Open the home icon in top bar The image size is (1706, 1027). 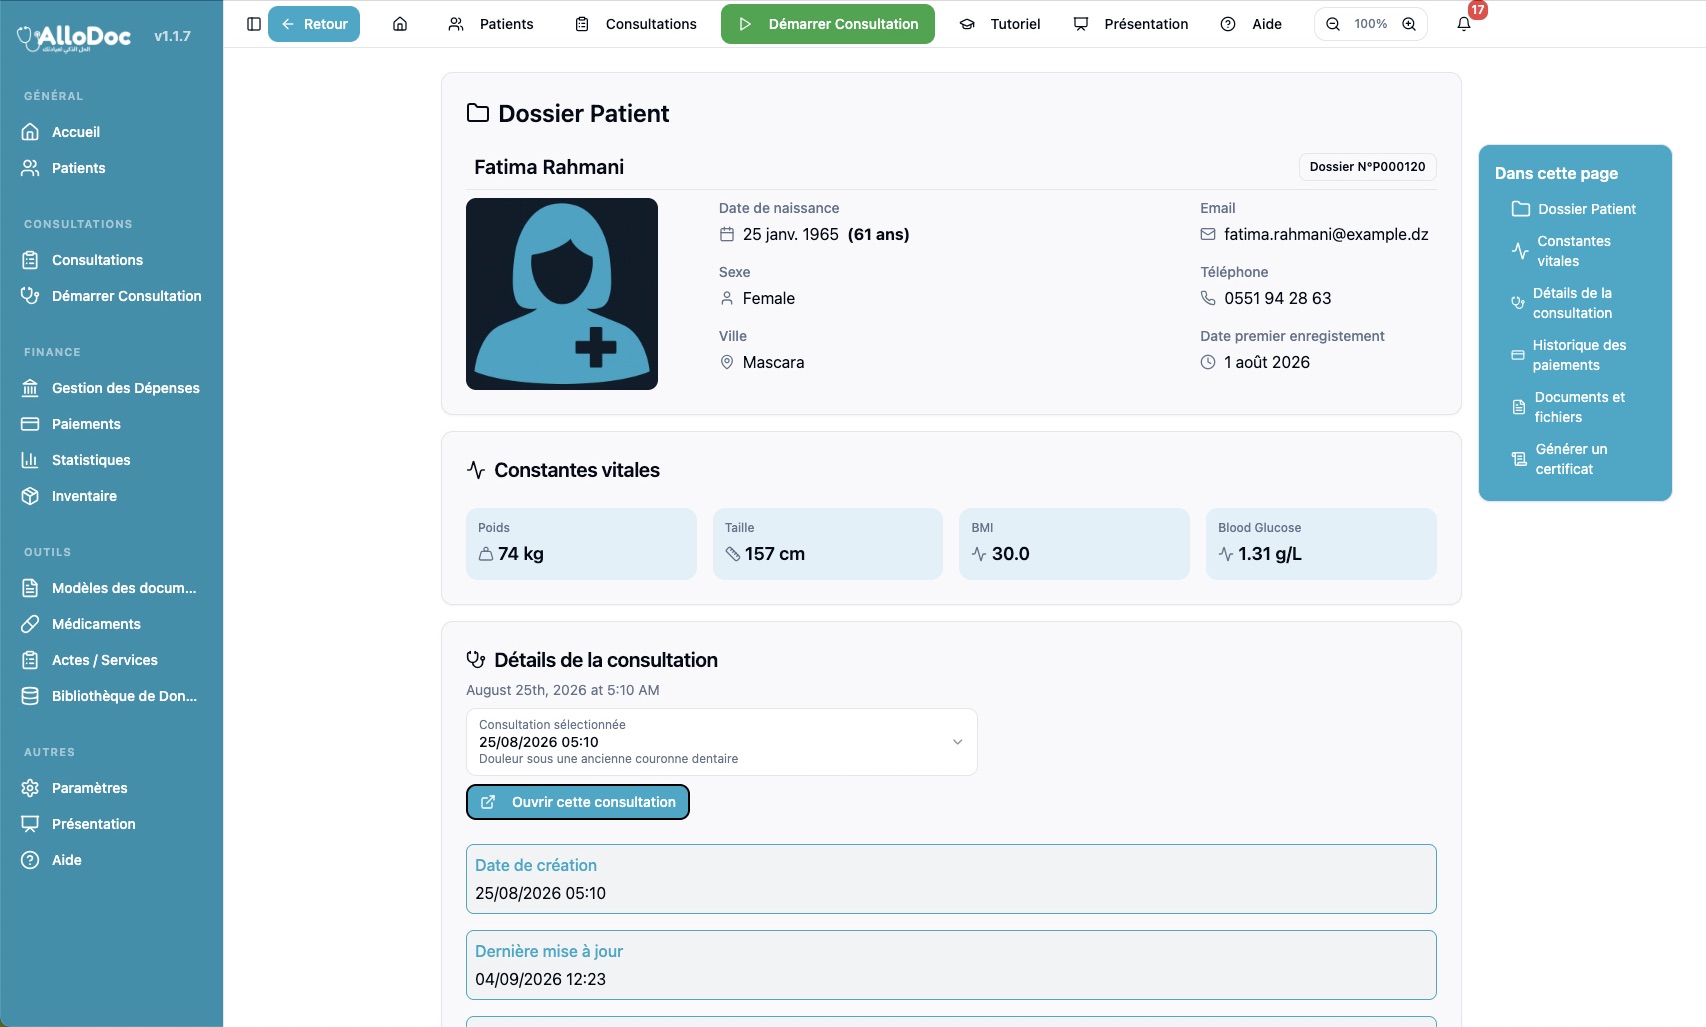tap(400, 24)
